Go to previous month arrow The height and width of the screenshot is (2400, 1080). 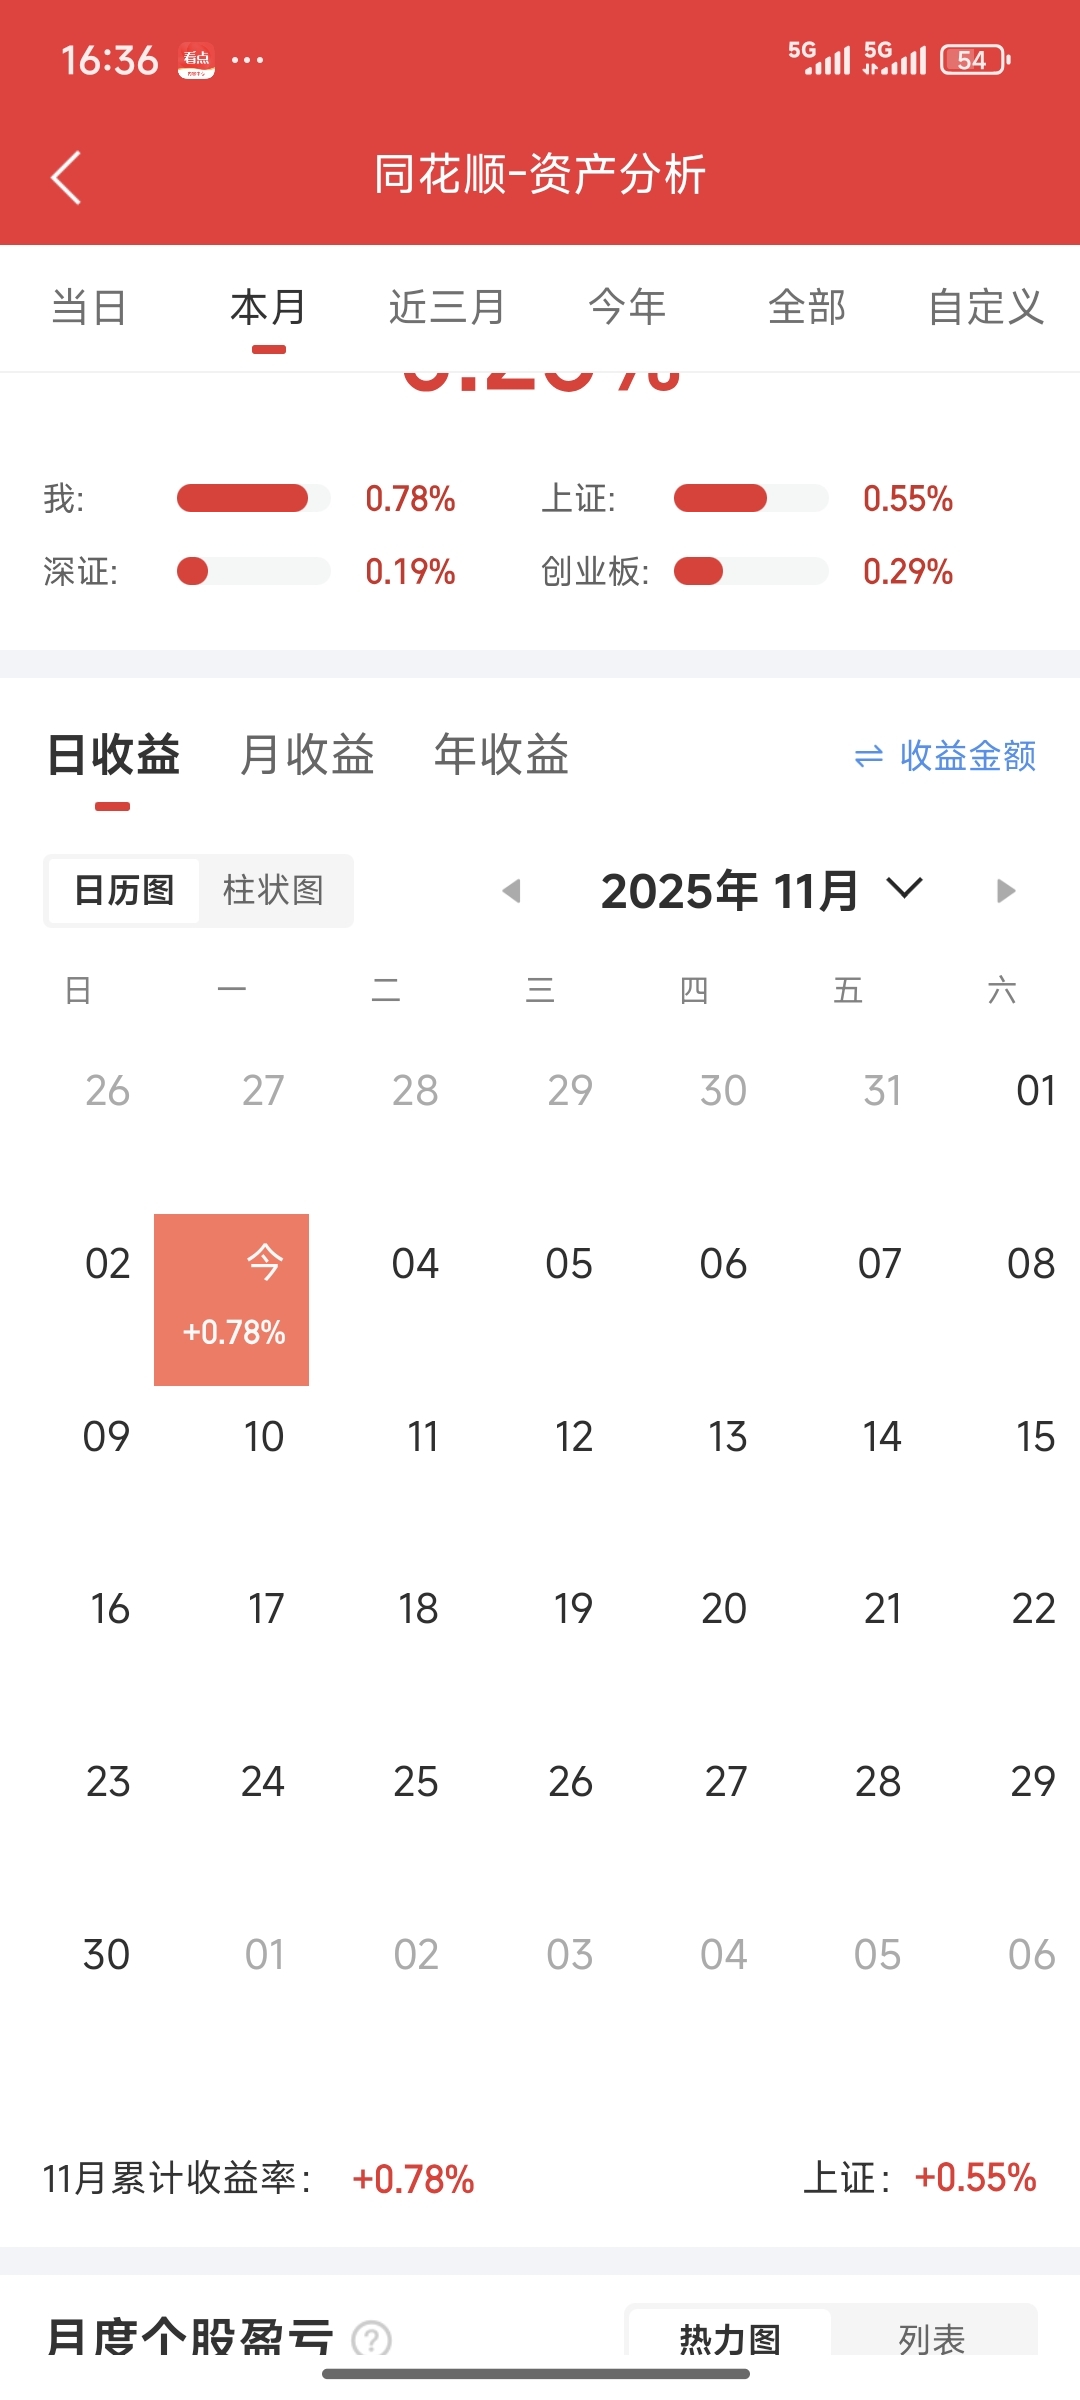coord(512,890)
